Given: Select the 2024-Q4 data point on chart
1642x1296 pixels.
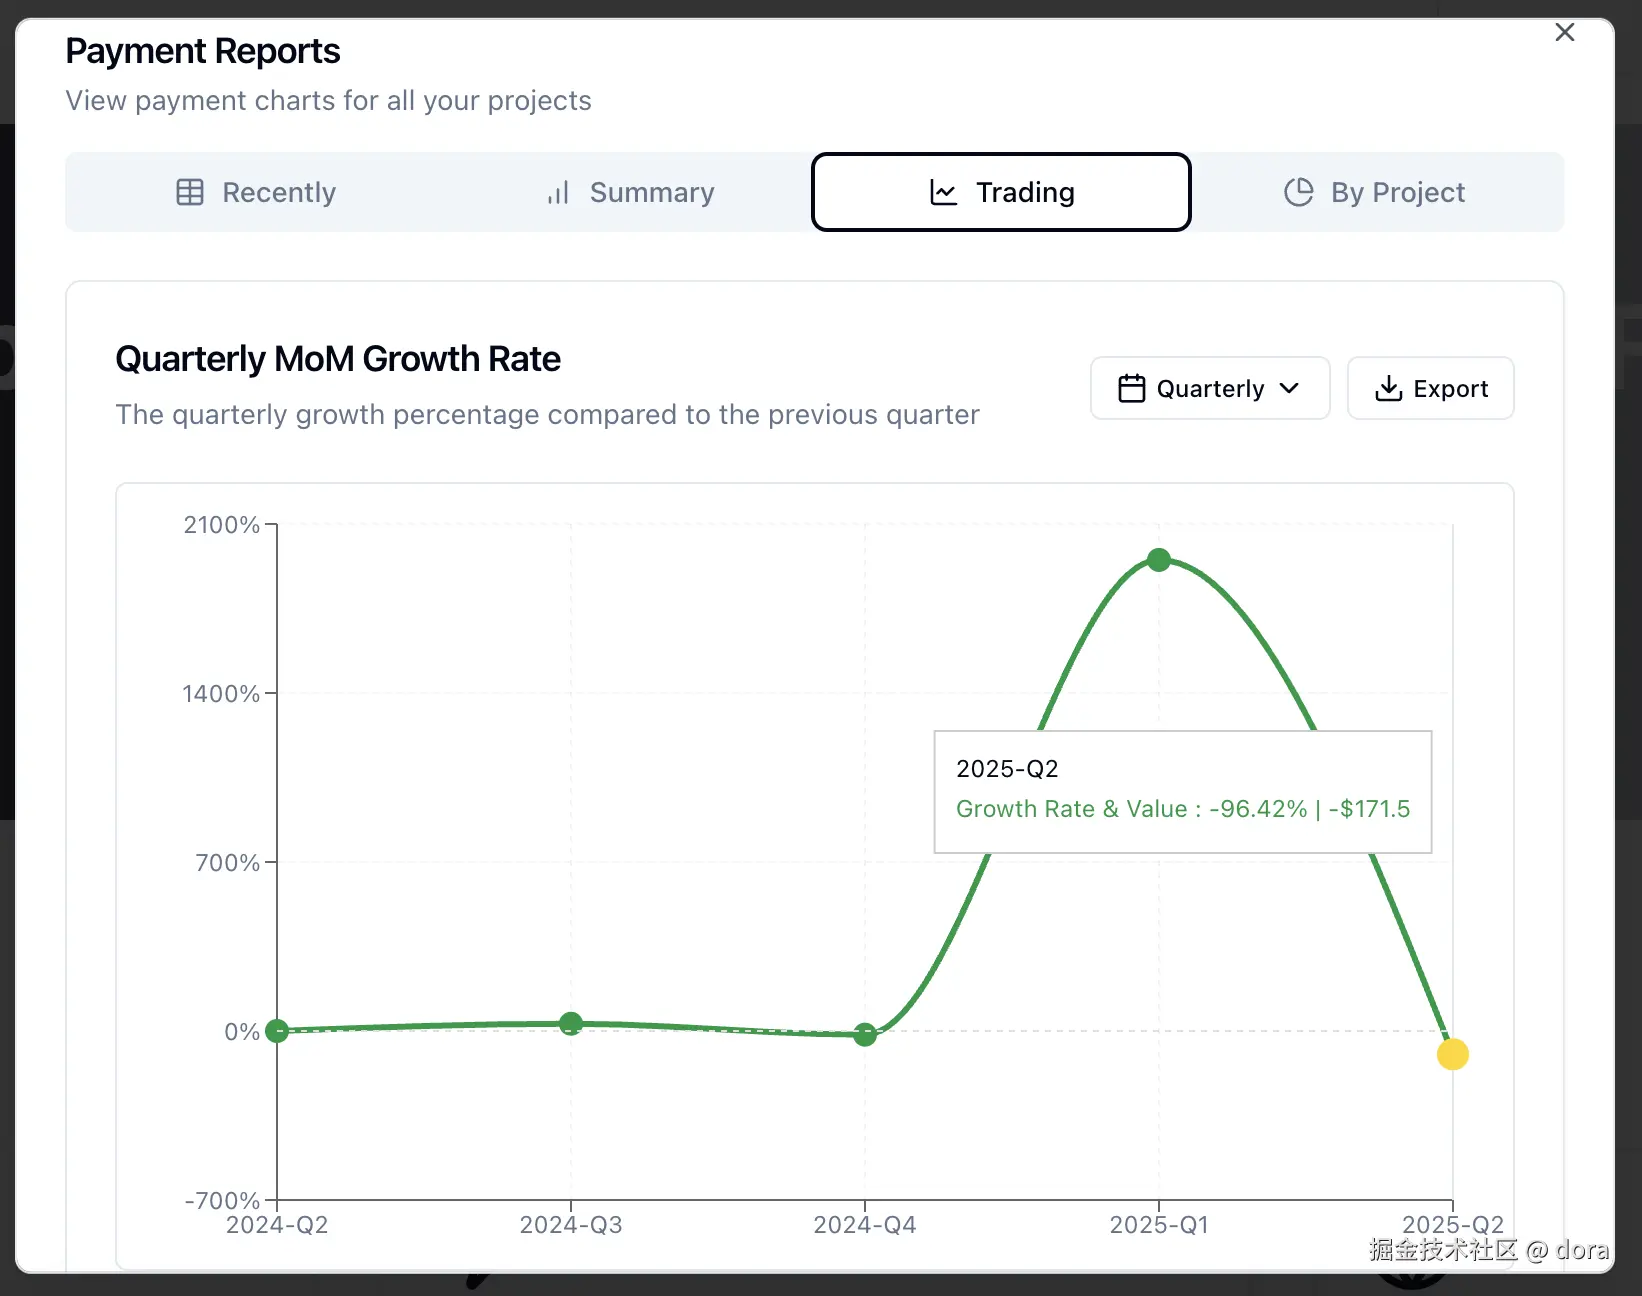Looking at the screenshot, I should click(x=865, y=1035).
